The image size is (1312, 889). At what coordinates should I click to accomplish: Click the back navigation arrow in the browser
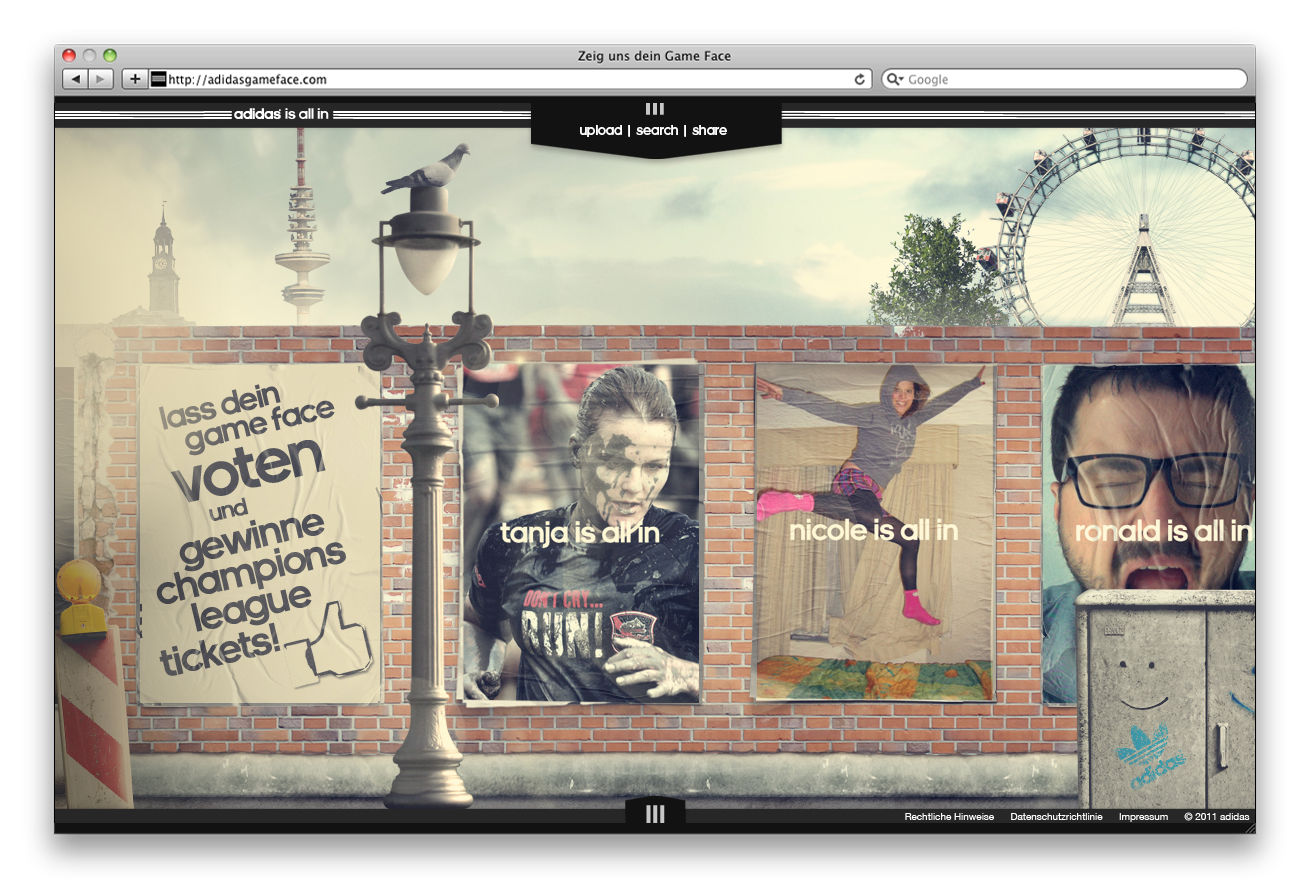(x=77, y=79)
